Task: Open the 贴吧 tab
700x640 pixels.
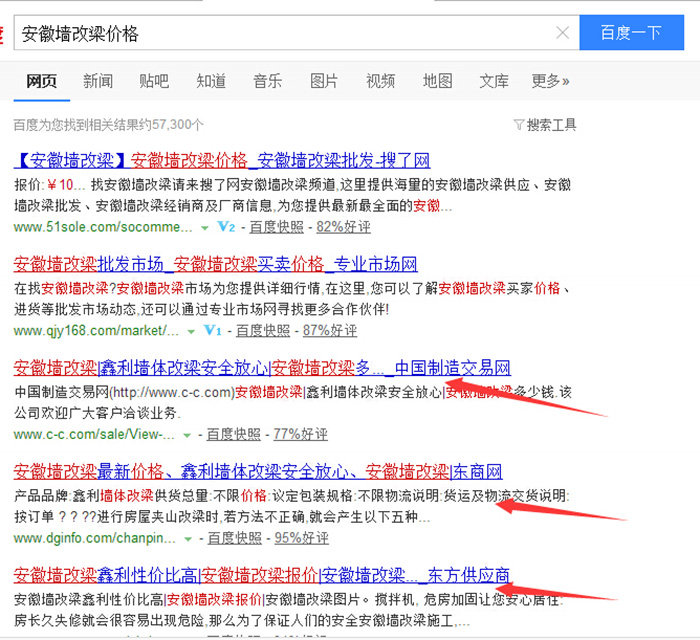Action: coord(154,81)
